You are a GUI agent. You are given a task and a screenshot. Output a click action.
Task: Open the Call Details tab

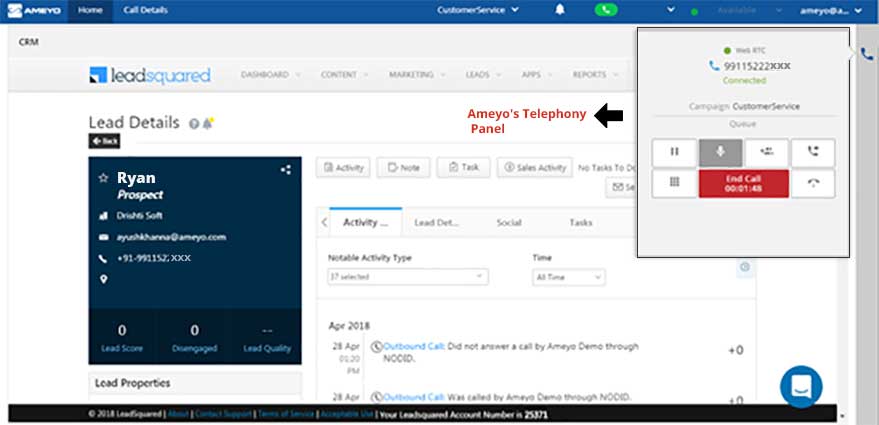pos(145,10)
